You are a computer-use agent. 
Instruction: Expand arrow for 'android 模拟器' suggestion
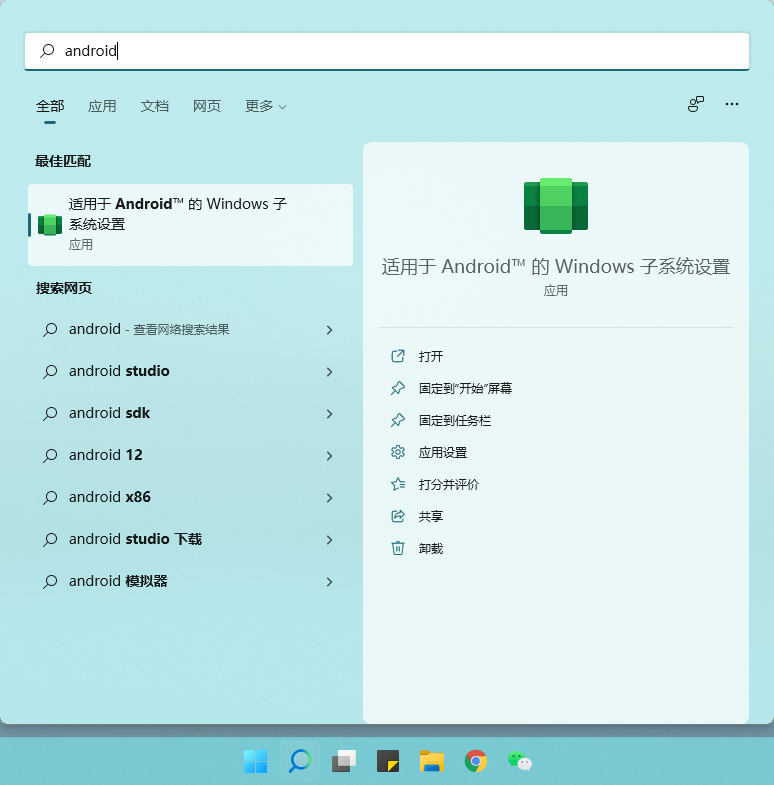(x=329, y=582)
